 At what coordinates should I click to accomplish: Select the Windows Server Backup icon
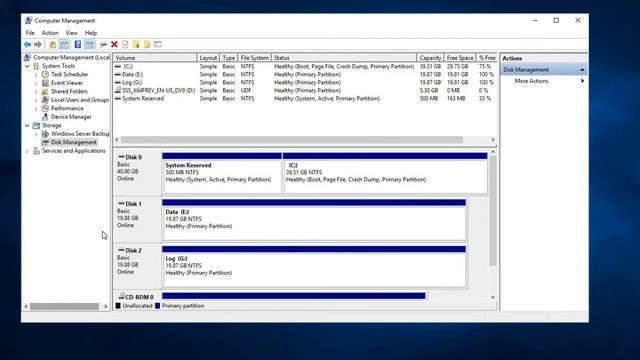[45, 134]
